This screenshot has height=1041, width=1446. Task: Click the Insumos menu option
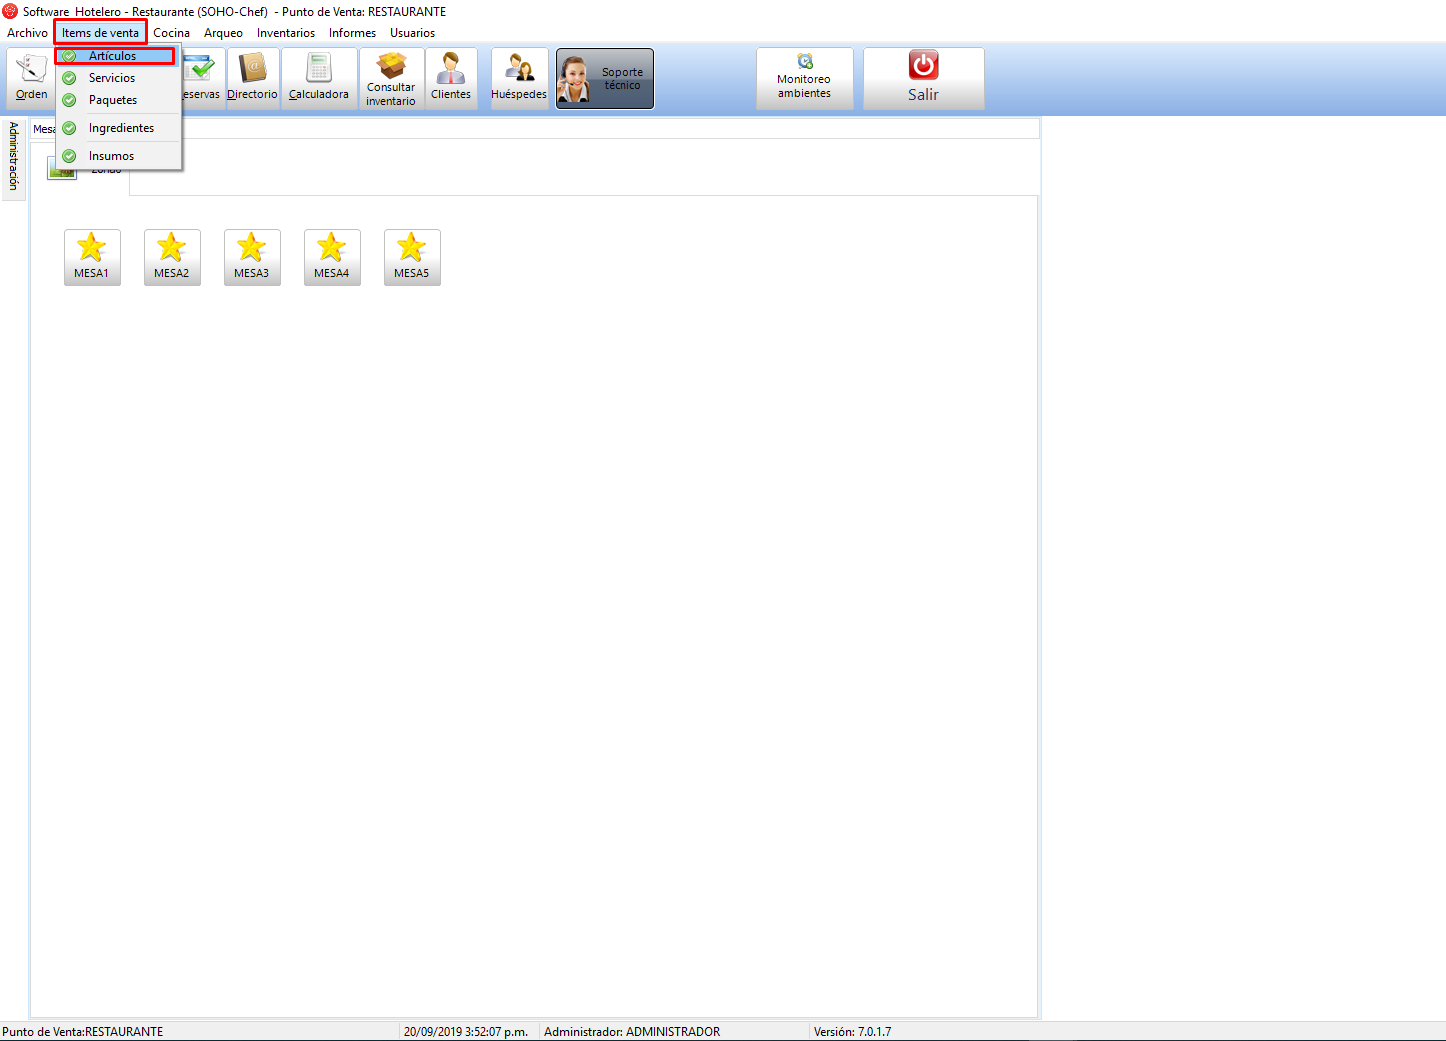click(111, 156)
